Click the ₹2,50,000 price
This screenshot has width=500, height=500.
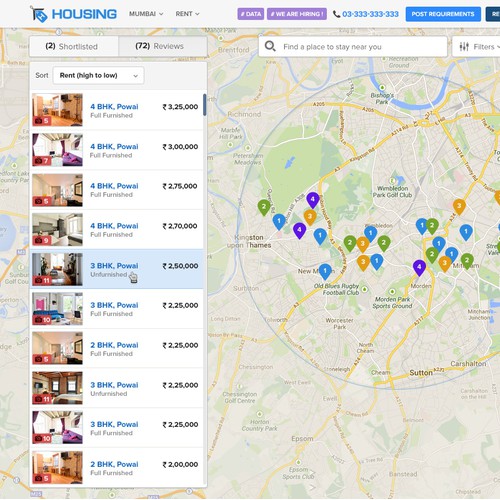click(180, 266)
